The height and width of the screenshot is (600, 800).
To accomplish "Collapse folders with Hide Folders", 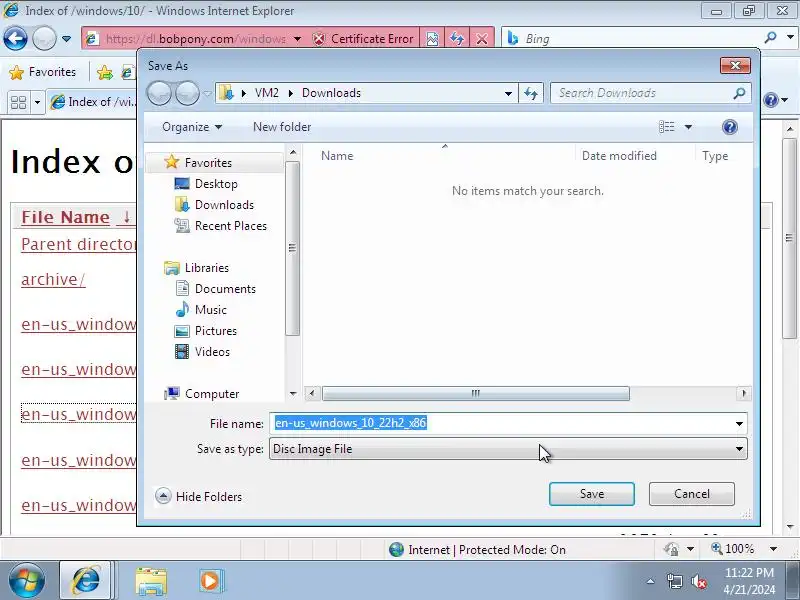I will point(199,496).
